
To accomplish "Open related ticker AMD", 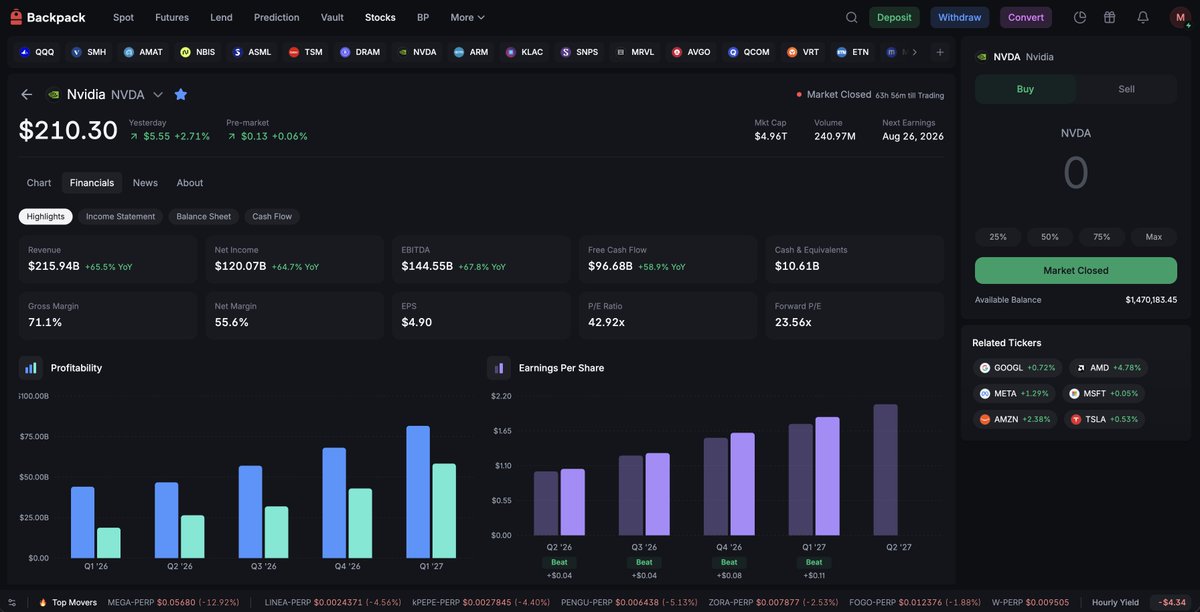I will pos(1108,368).
